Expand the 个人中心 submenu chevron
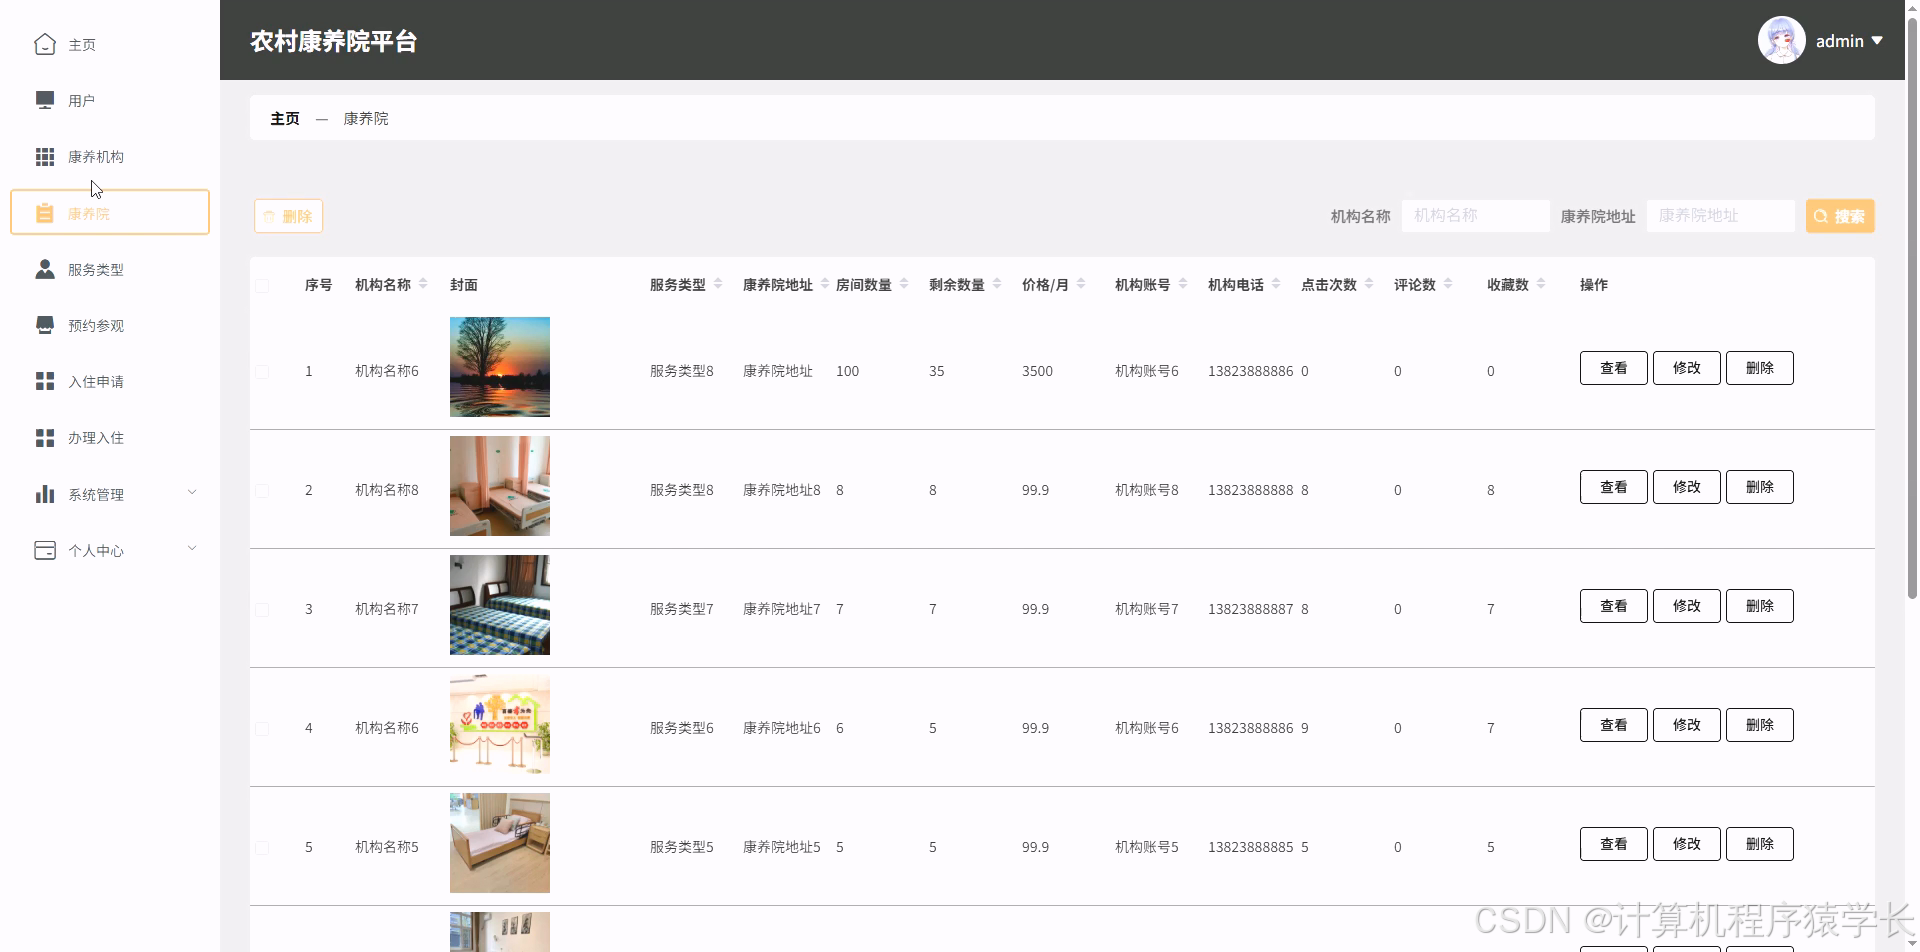 pos(192,548)
